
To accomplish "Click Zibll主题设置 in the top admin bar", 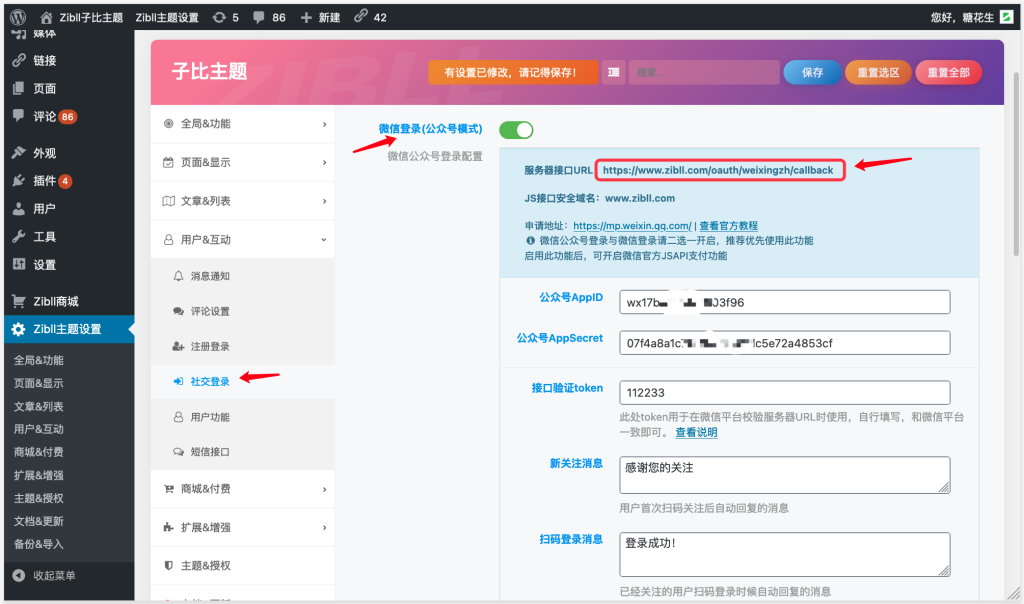I will (x=167, y=17).
